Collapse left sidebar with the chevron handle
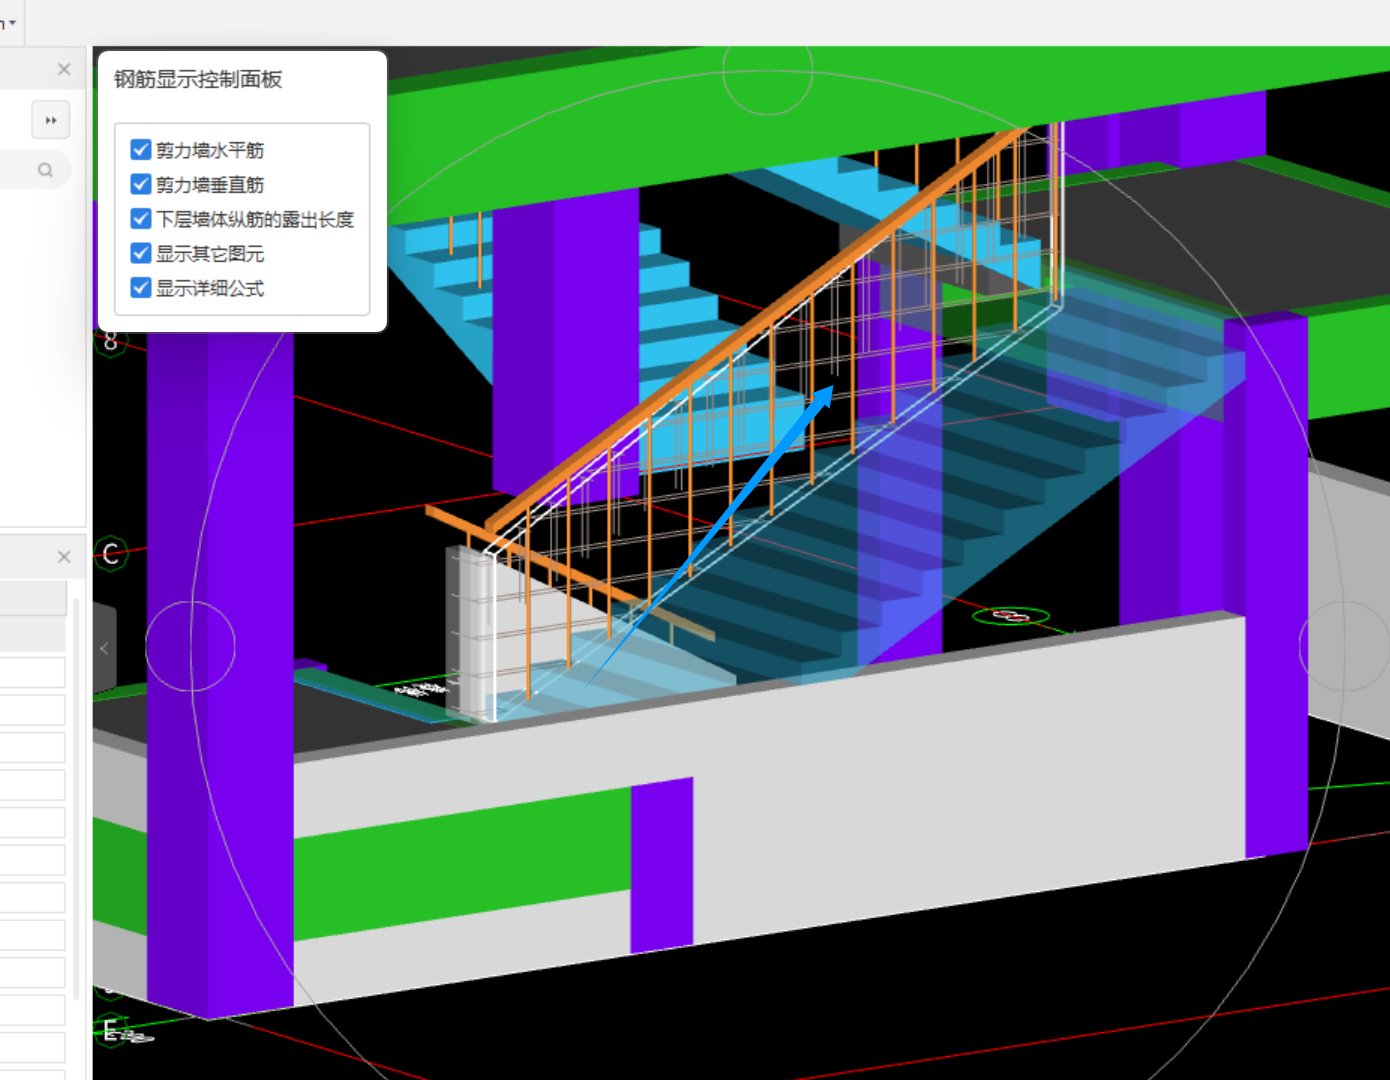This screenshot has height=1080, width=1390. coord(104,648)
